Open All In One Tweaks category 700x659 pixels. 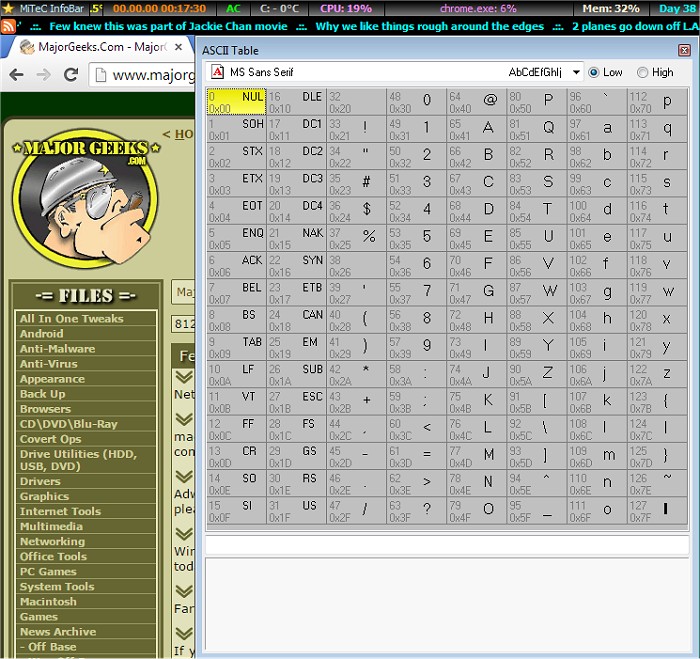(x=71, y=319)
